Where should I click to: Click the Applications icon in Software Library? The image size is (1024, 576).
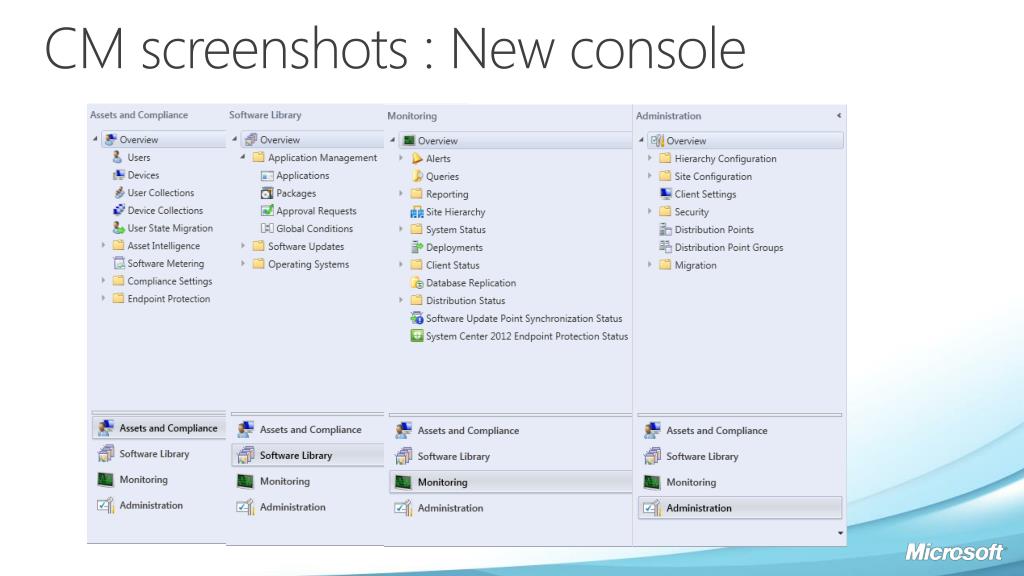pyautogui.click(x=266, y=176)
